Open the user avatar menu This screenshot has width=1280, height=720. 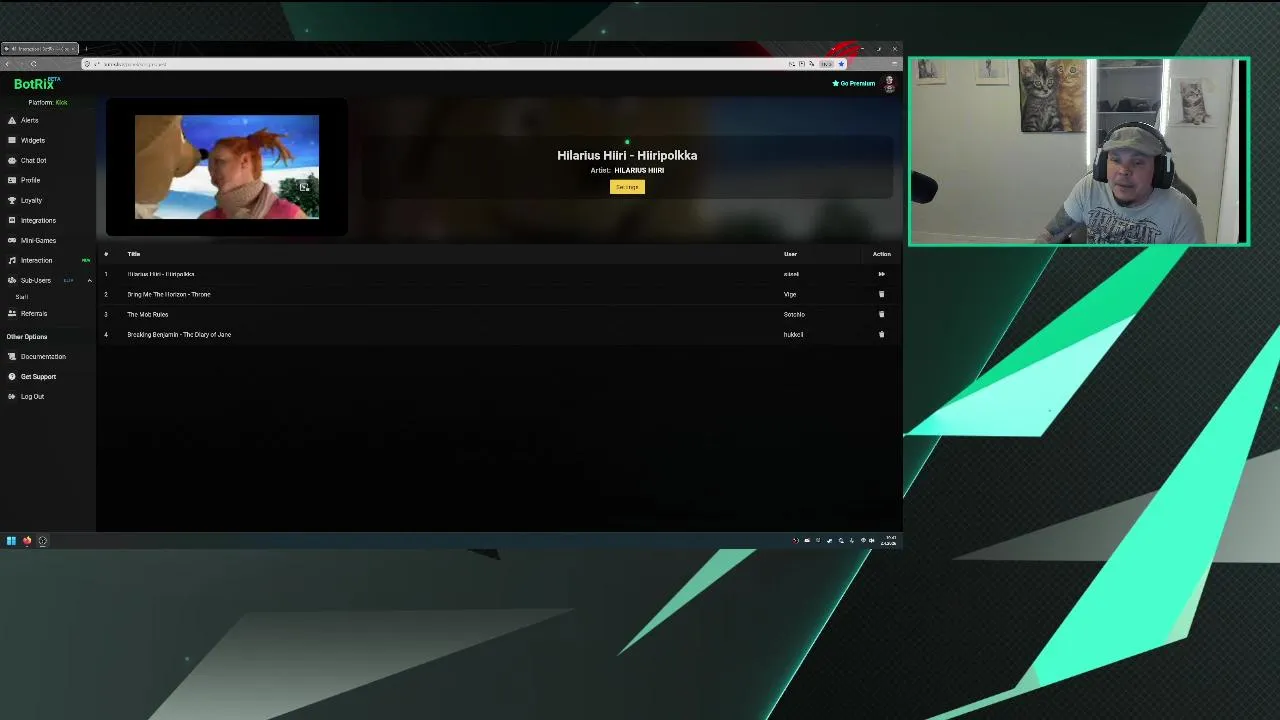click(889, 84)
